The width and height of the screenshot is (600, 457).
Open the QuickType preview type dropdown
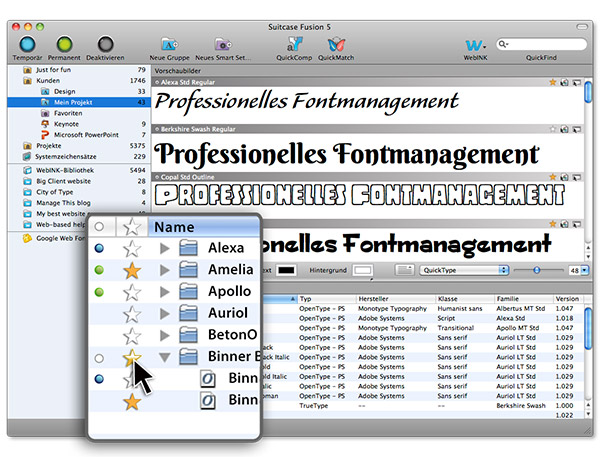pyautogui.click(x=464, y=270)
